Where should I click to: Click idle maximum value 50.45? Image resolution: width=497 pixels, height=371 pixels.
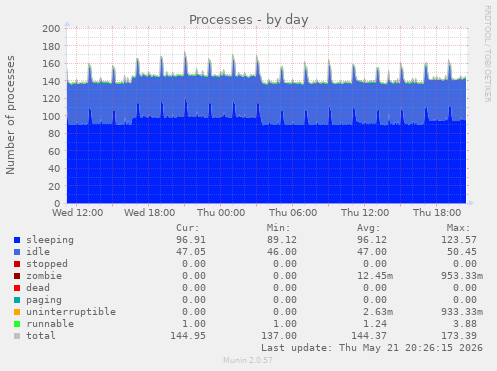(x=462, y=252)
